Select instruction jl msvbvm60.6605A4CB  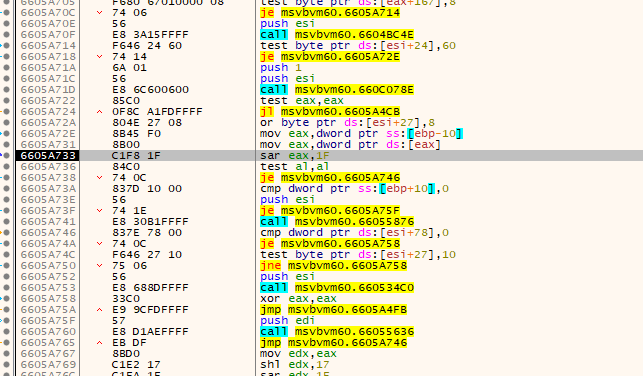pos(330,112)
